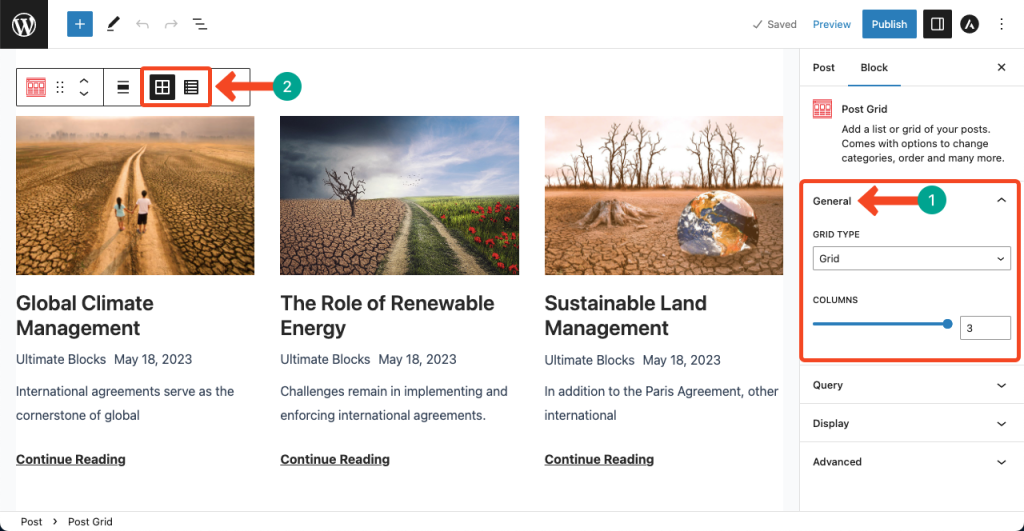Click the Post Grid block type icon
The image size is (1024, 531).
(36, 88)
